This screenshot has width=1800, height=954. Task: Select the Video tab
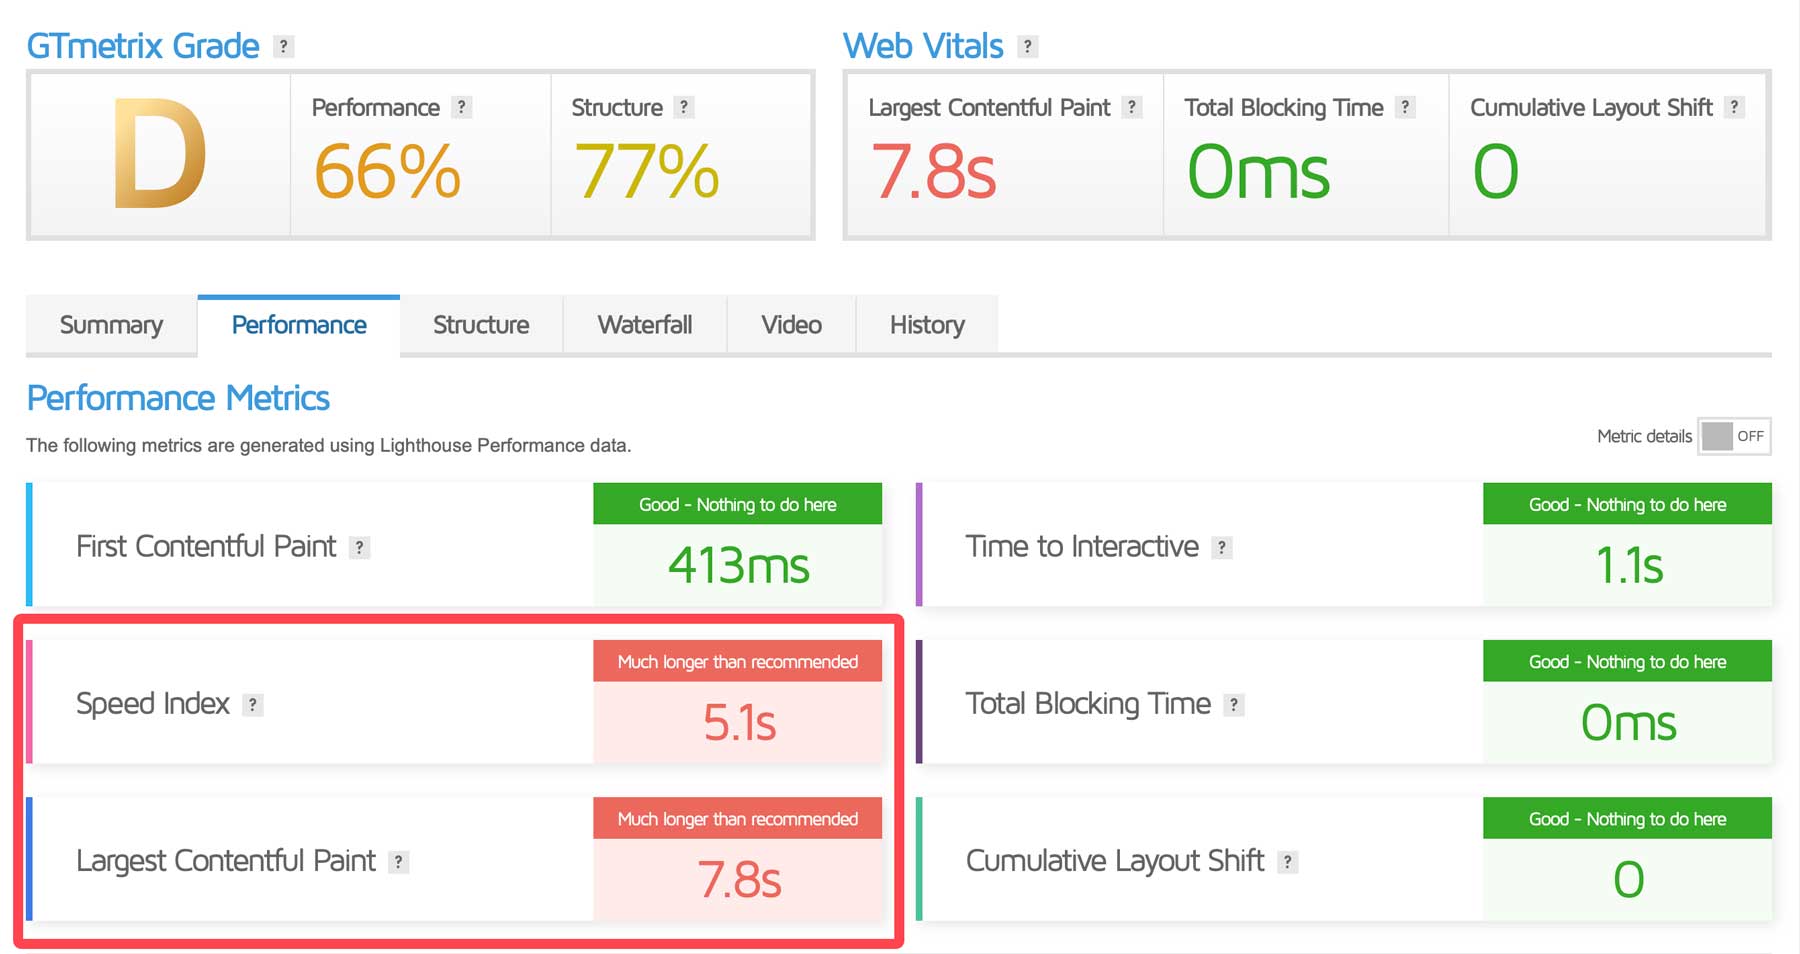coord(790,324)
